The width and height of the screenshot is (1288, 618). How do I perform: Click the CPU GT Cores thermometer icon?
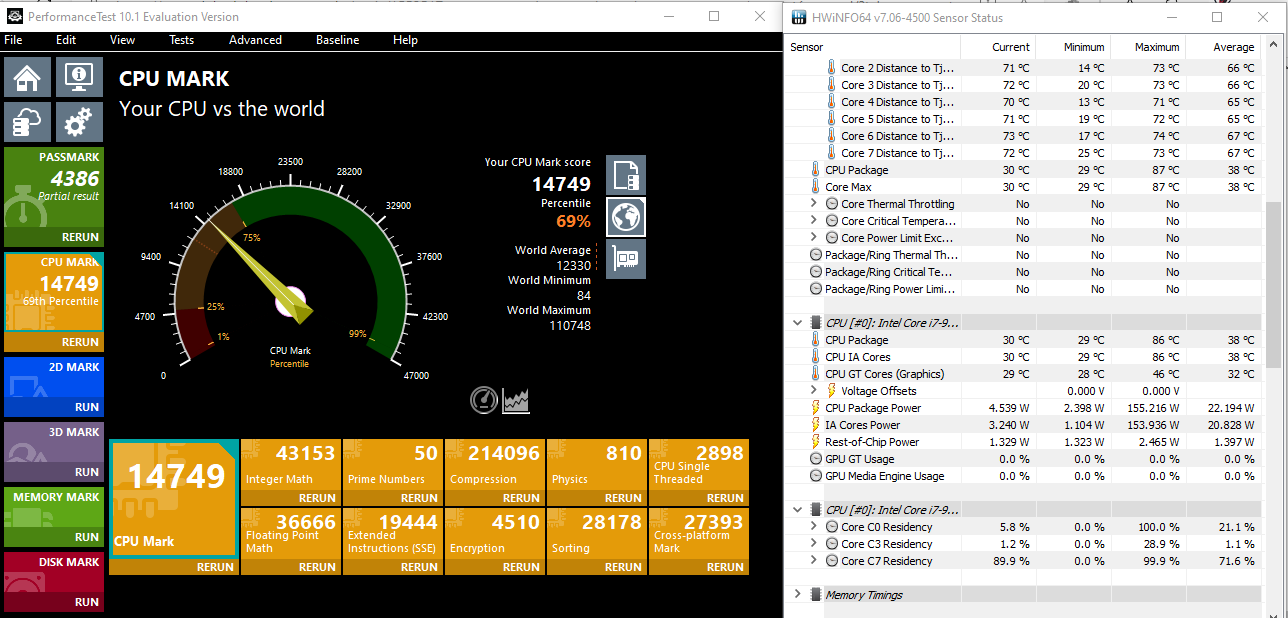[x=816, y=374]
